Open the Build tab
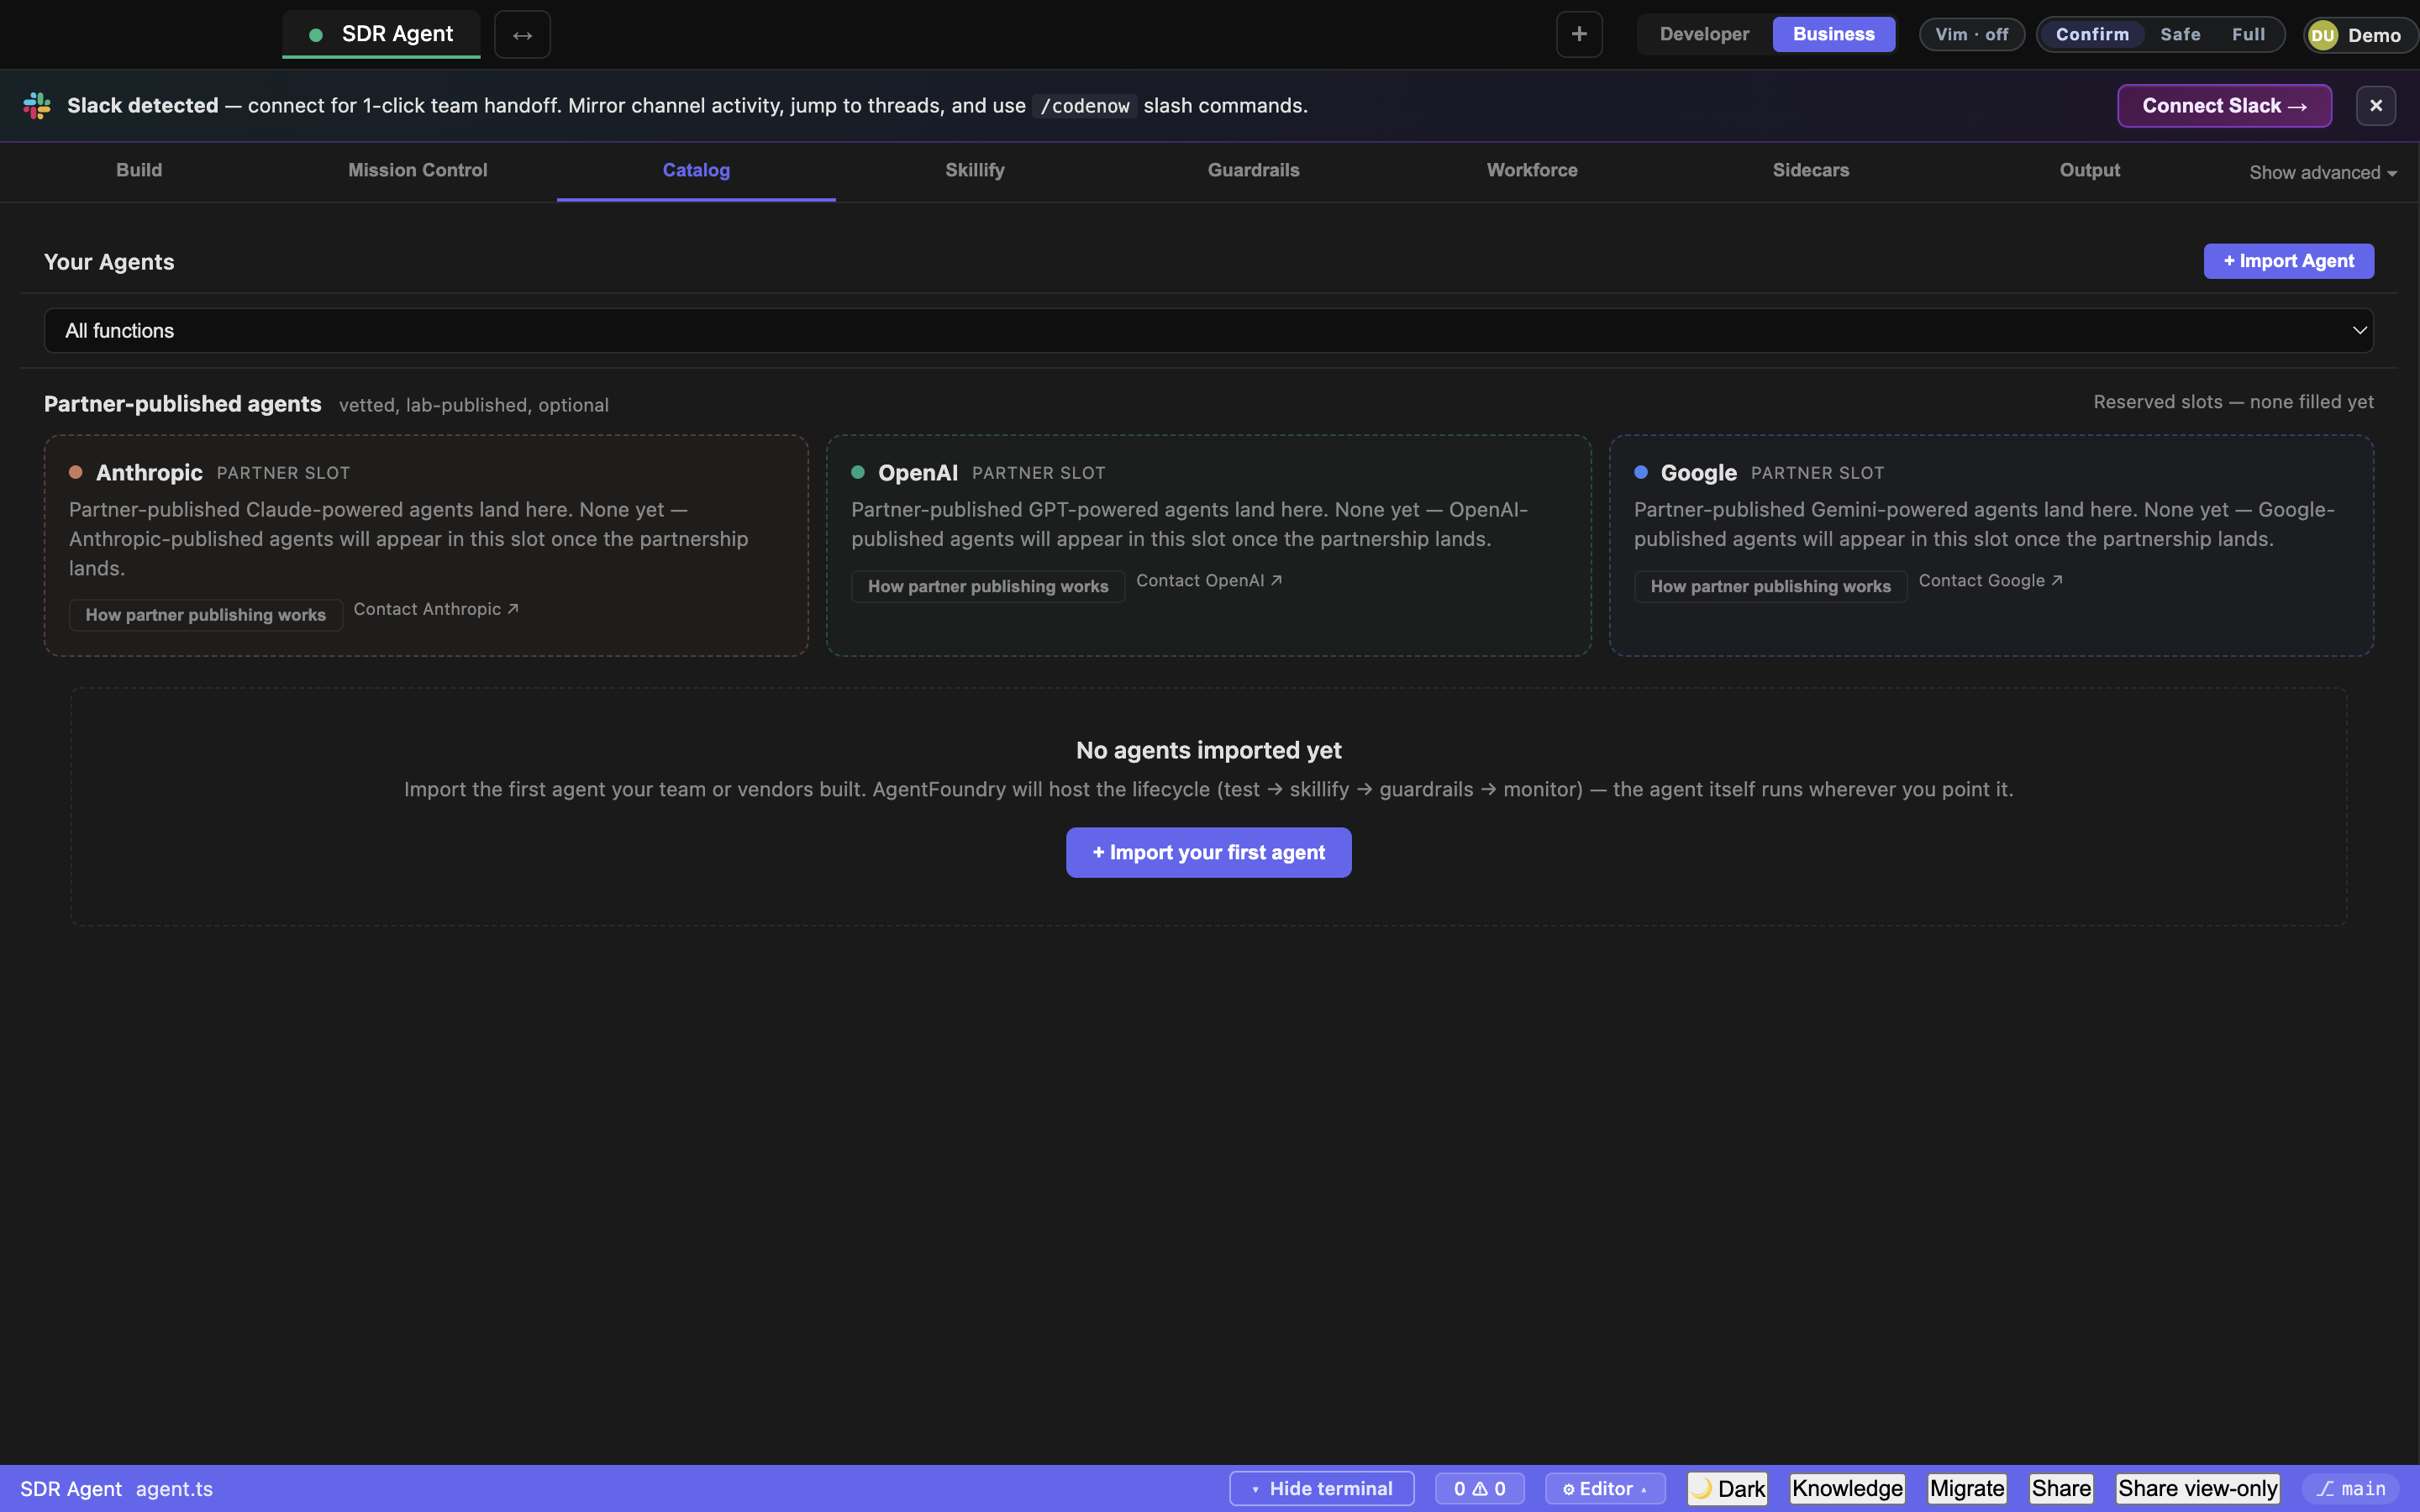The width and height of the screenshot is (2420, 1512). (139, 170)
